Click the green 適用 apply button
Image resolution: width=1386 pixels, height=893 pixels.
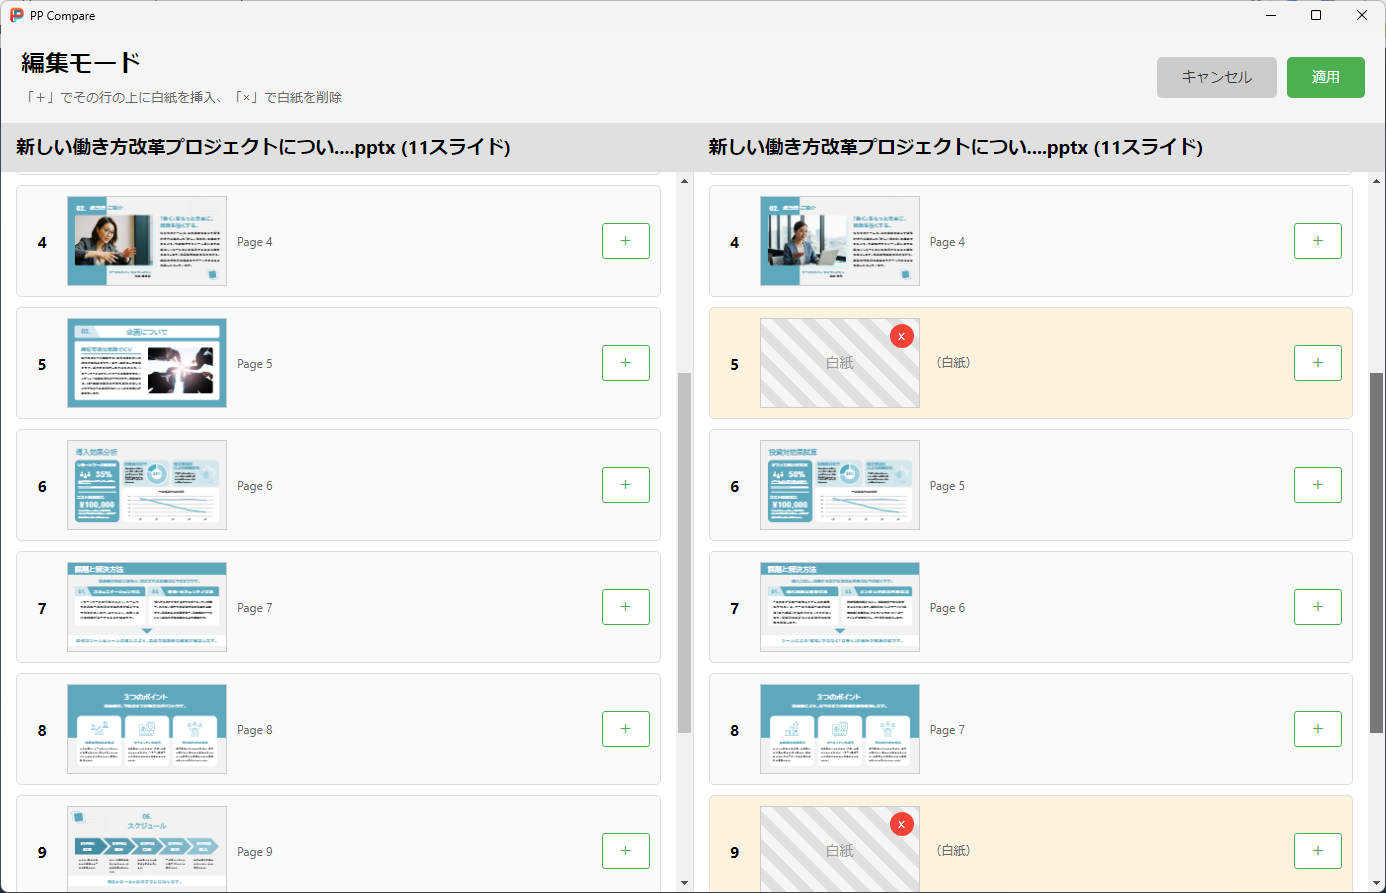[x=1325, y=77]
